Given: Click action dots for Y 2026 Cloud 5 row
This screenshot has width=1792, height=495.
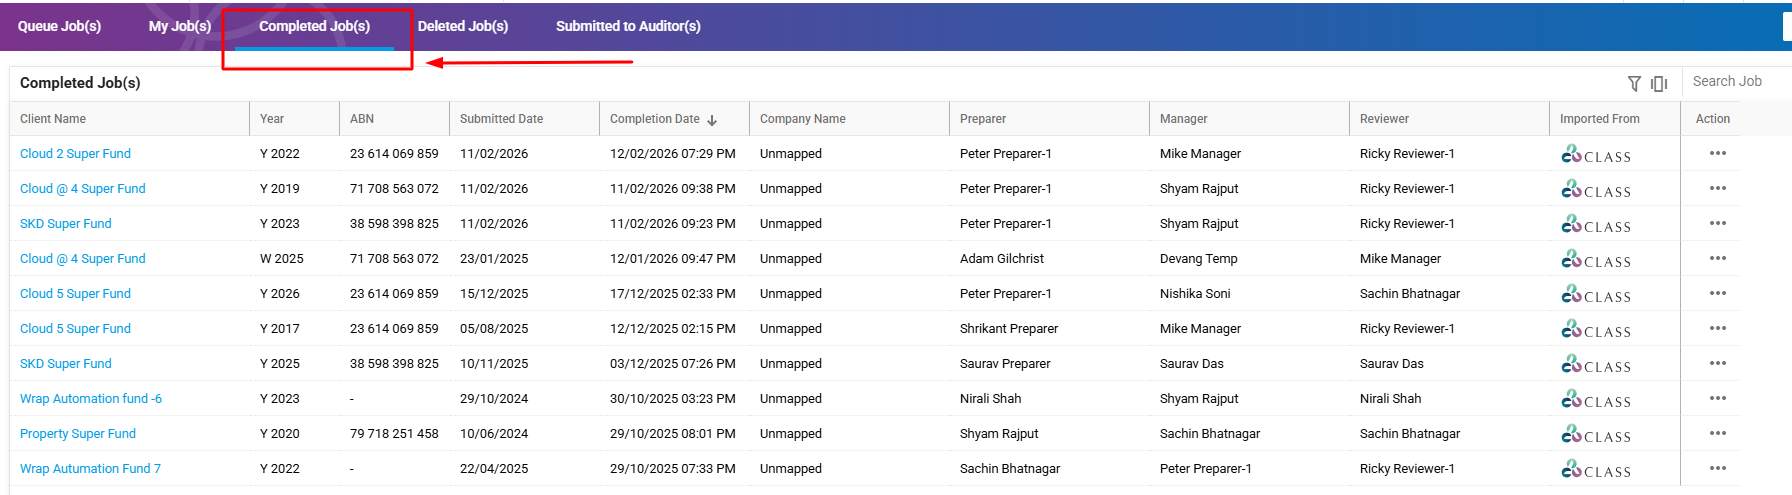Looking at the screenshot, I should (1718, 293).
